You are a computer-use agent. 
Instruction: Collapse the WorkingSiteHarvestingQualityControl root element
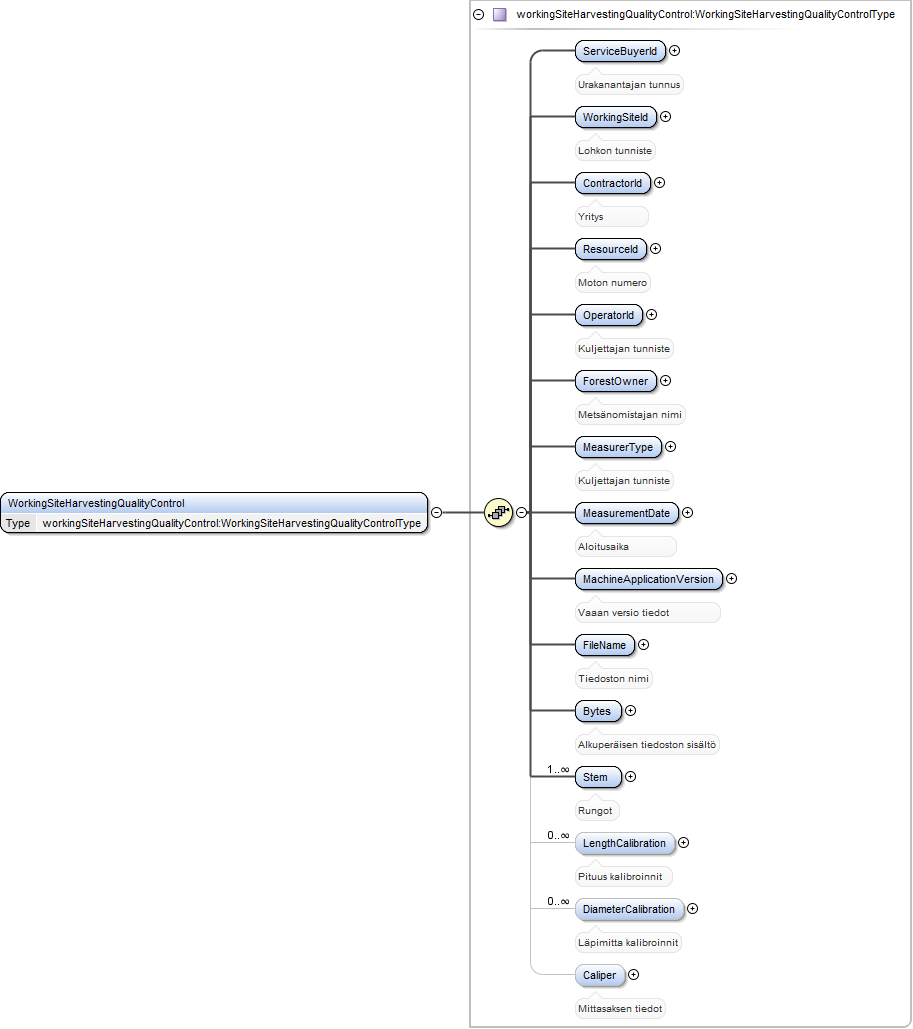pyautogui.click(x=436, y=513)
